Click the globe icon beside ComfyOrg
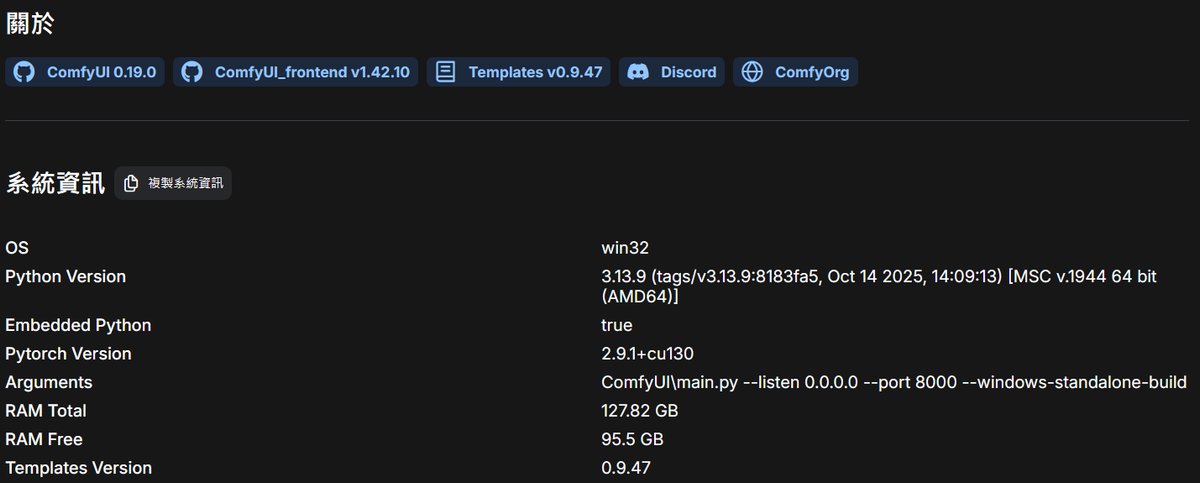Viewport: 1200px width, 483px height. coord(753,72)
